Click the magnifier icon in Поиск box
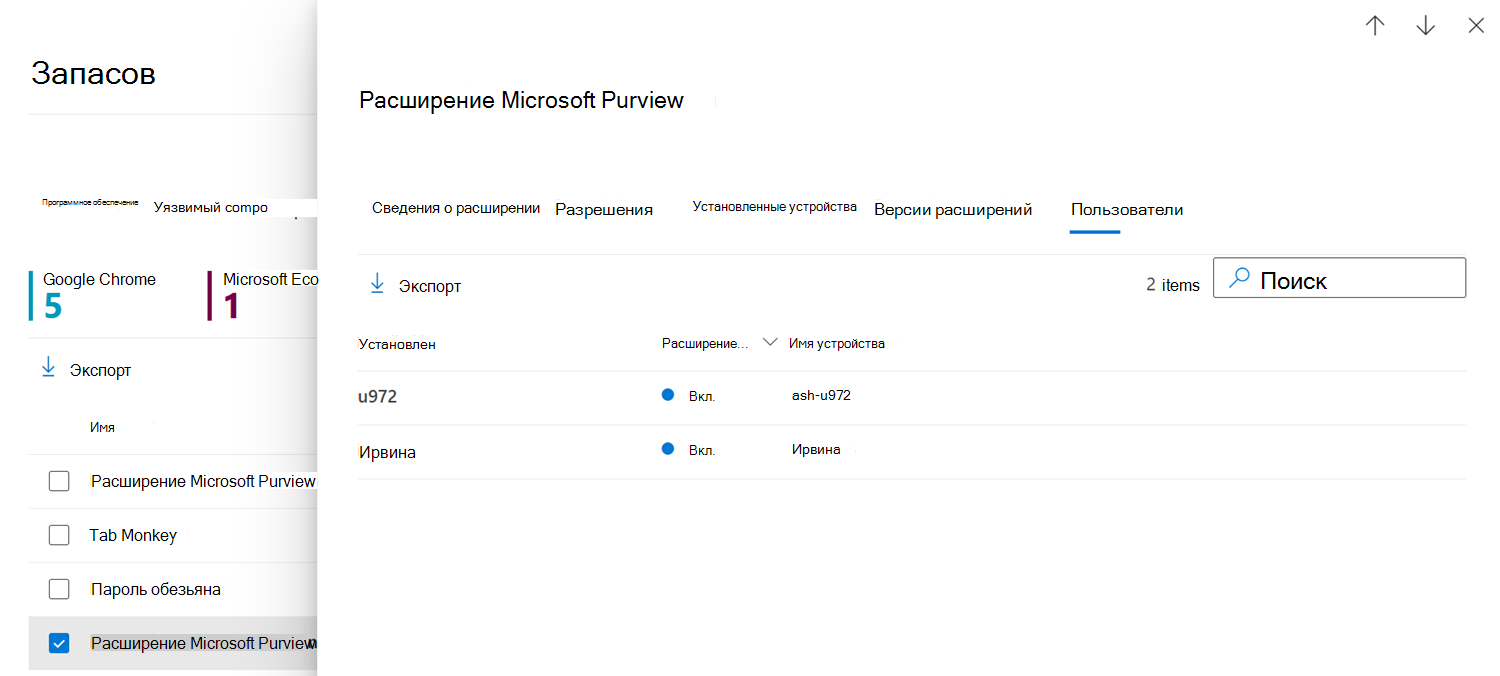This screenshot has width=1500, height=676. [1239, 279]
